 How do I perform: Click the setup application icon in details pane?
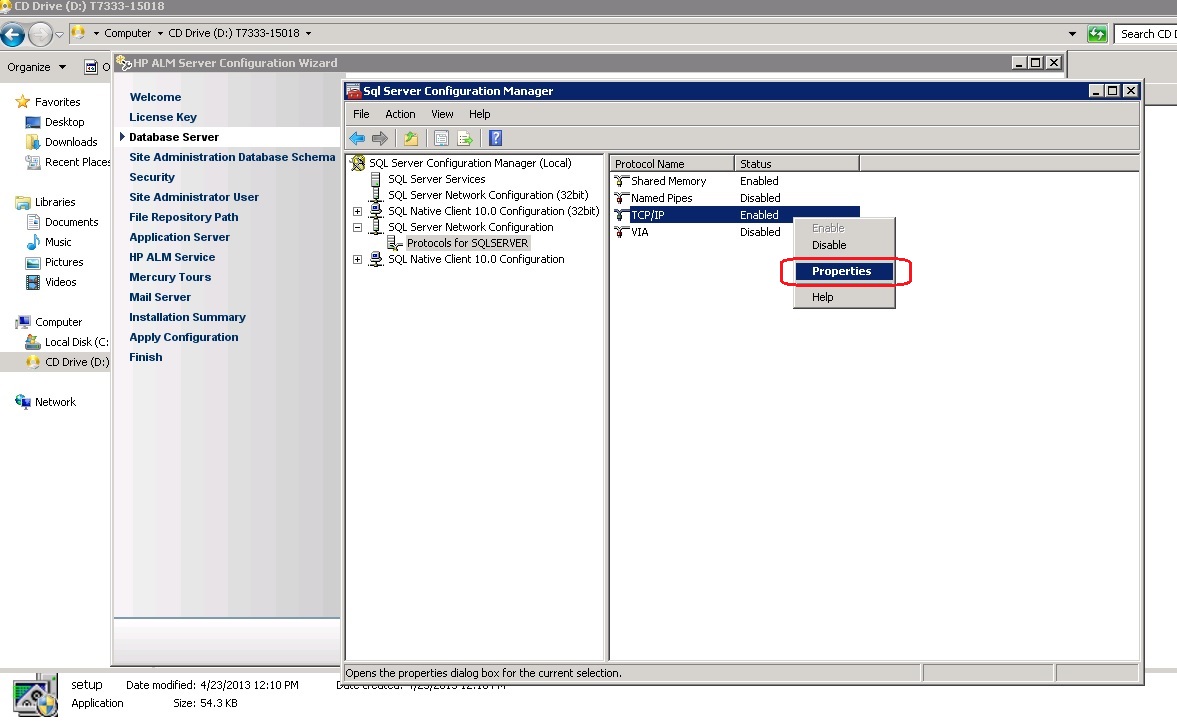click(x=35, y=695)
